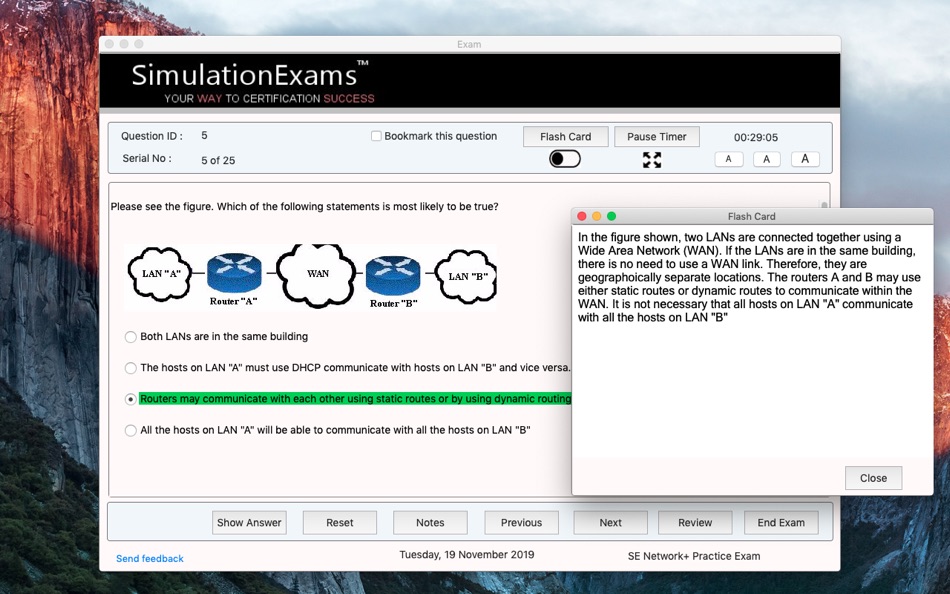
Task: Open the Notes button
Action: click(x=430, y=522)
